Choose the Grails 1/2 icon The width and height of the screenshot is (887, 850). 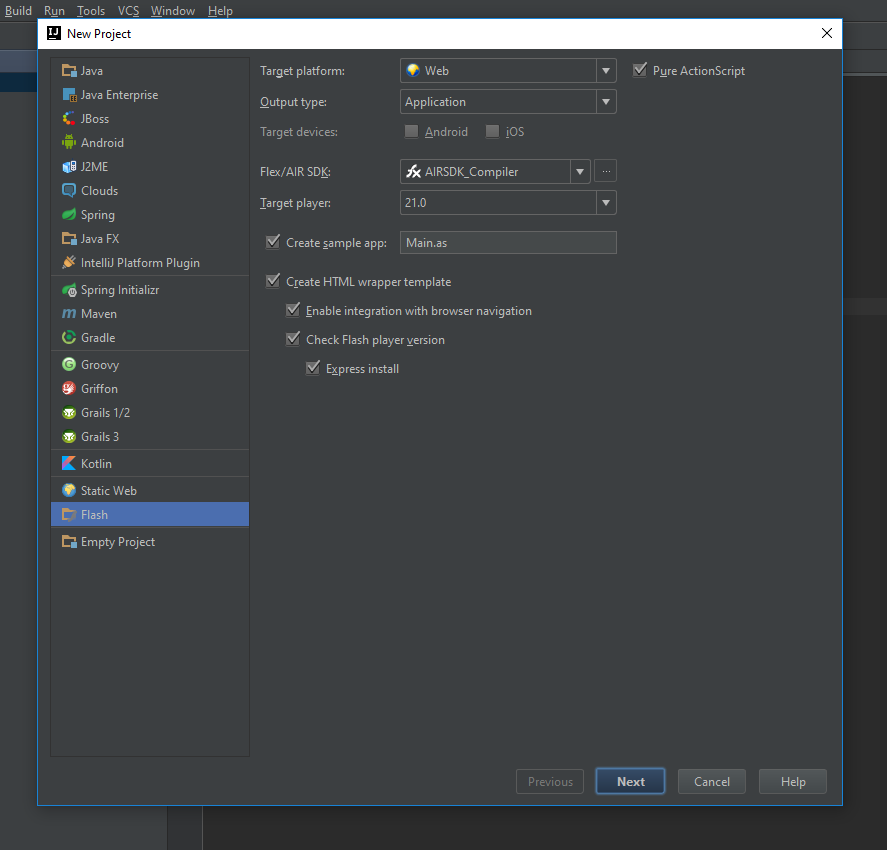click(69, 413)
